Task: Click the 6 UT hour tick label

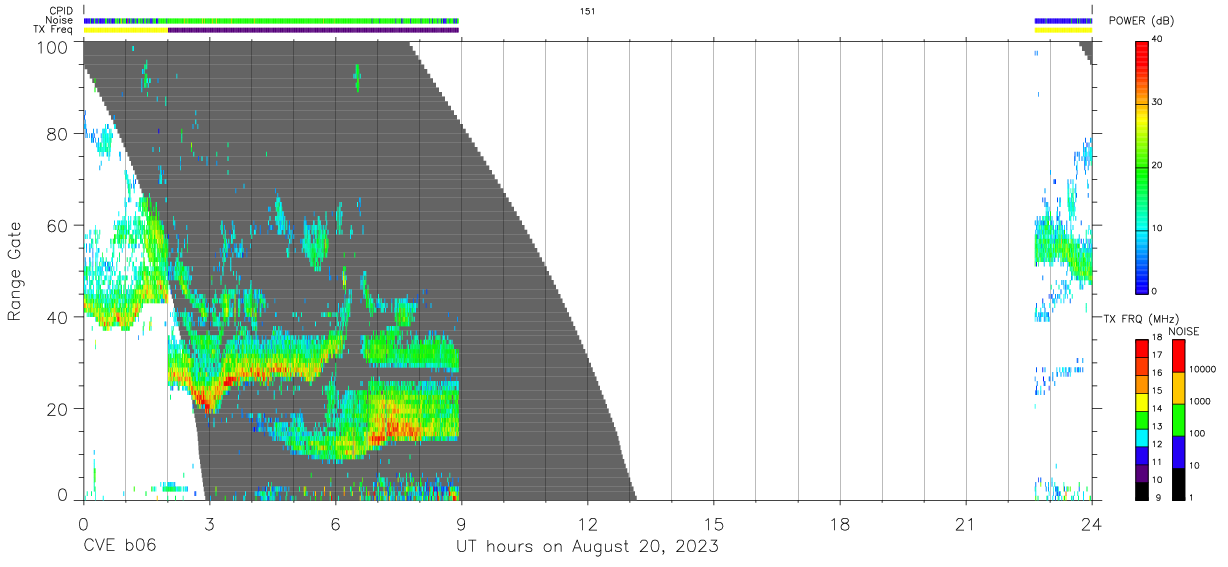Action: point(335,524)
